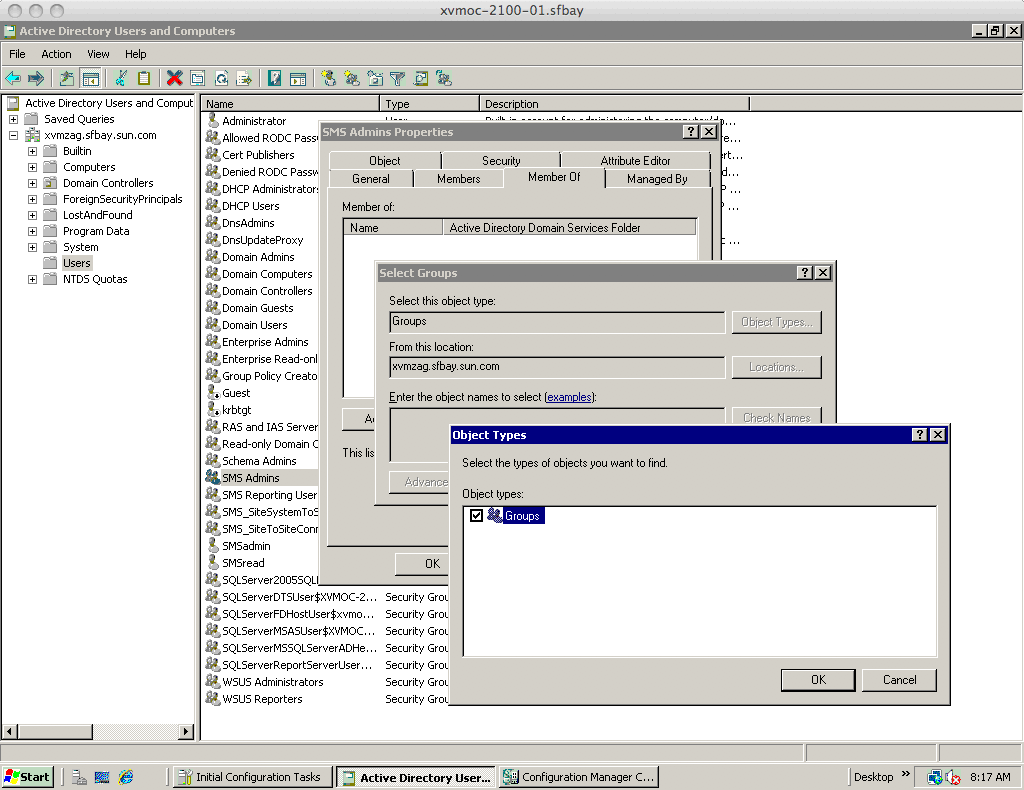
Task: Select the Domain Admins list row
Action: point(261,257)
